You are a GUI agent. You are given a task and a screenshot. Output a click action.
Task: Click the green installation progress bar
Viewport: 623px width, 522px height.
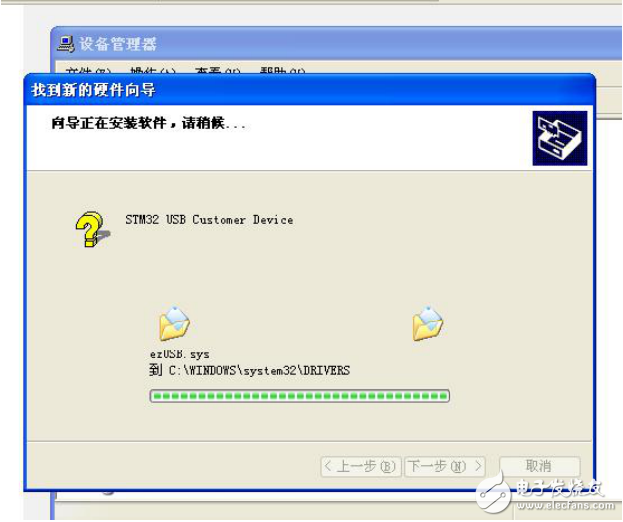[300, 396]
